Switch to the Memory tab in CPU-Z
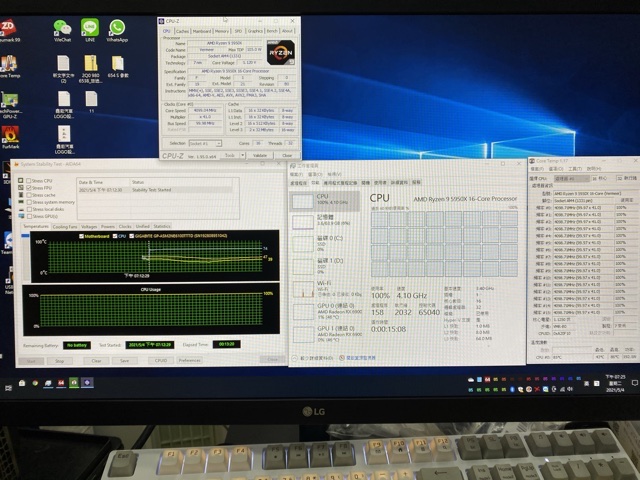The image size is (640, 480). [222, 31]
